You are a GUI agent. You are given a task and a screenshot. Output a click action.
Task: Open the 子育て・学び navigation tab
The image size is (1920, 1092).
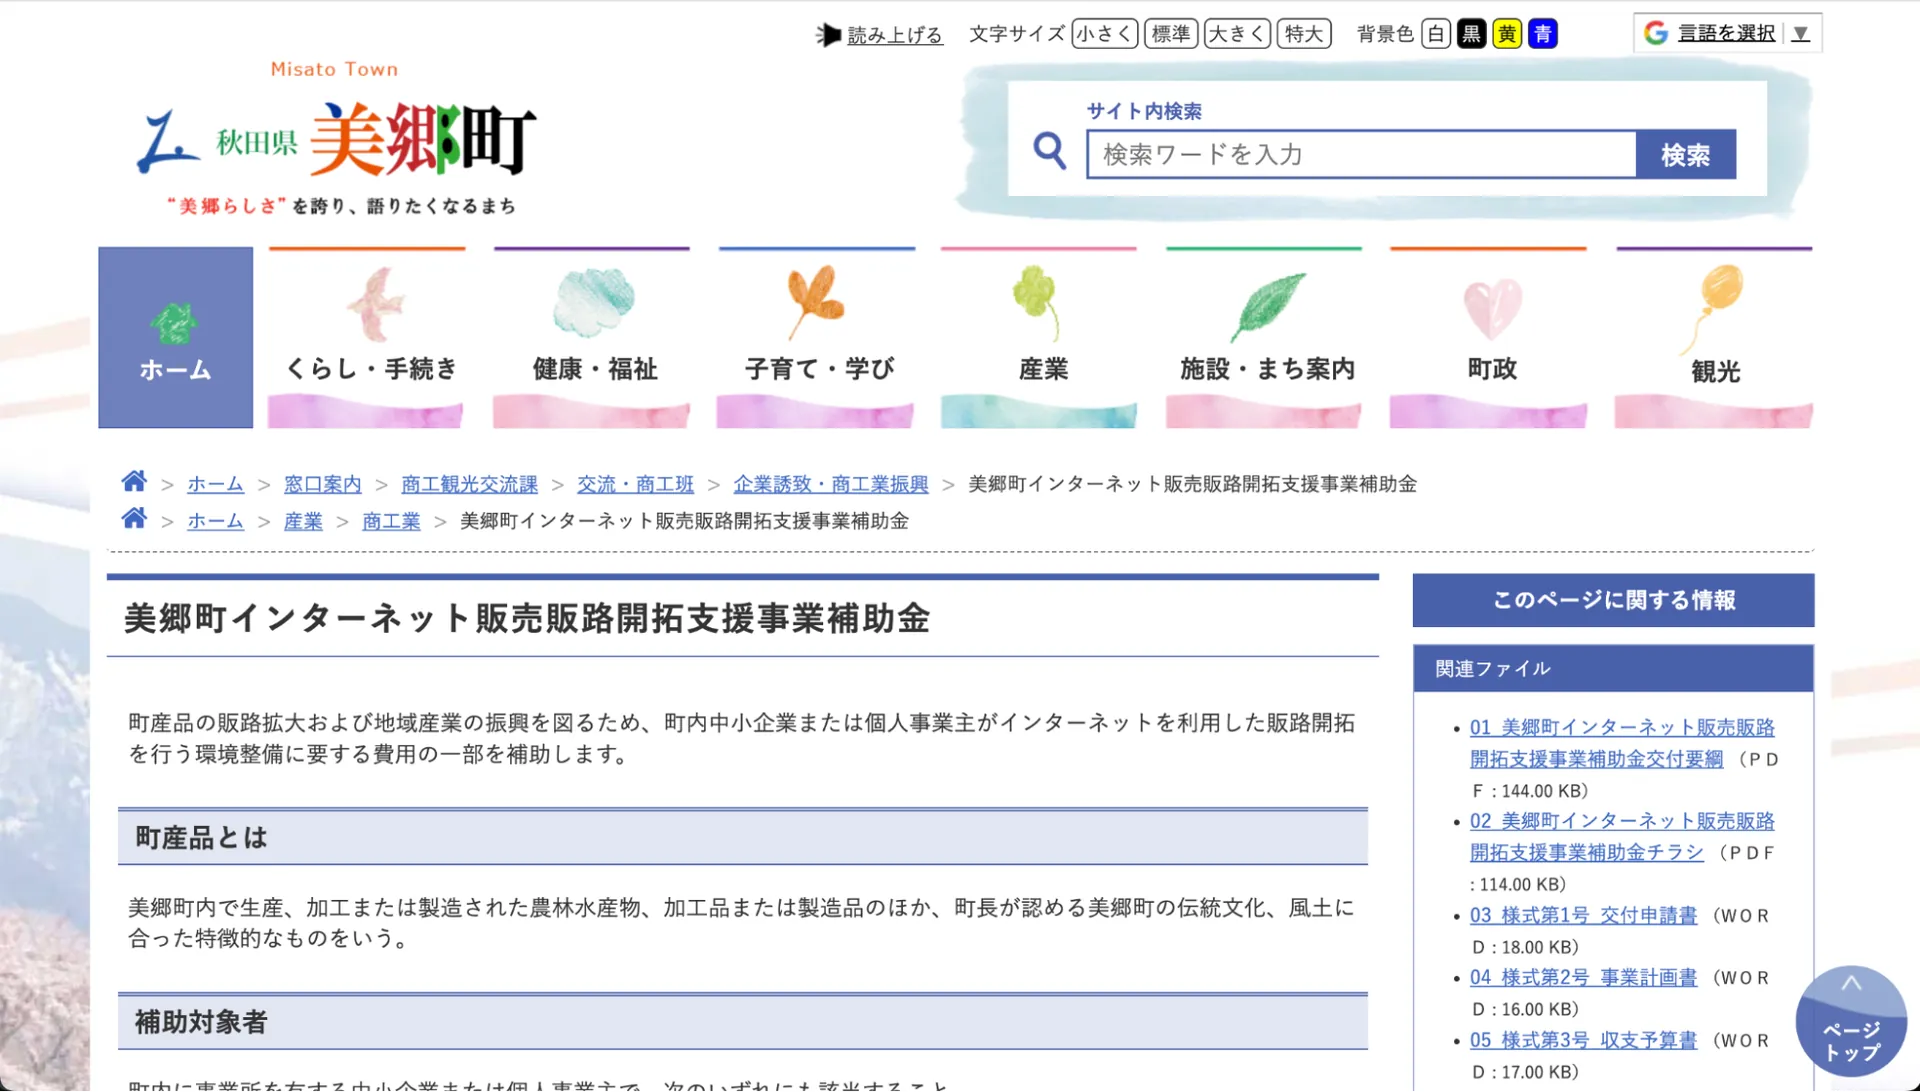[x=816, y=337]
